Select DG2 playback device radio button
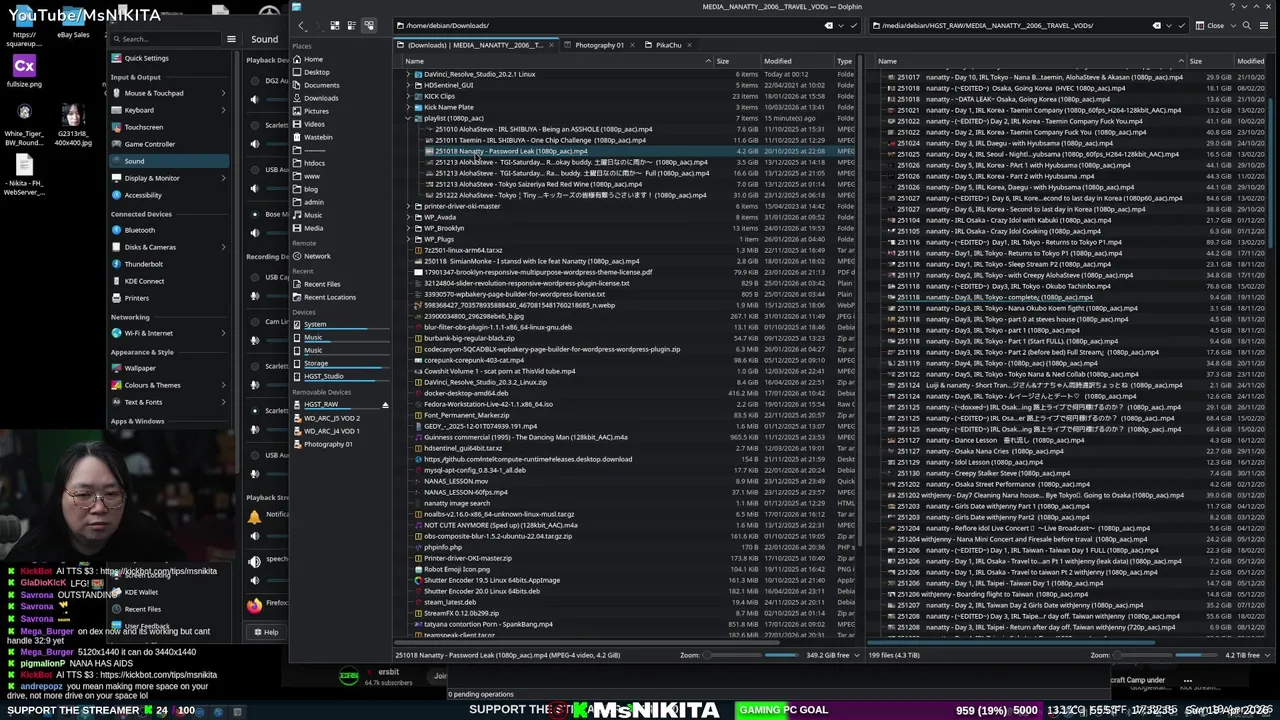 pyautogui.click(x=256, y=81)
